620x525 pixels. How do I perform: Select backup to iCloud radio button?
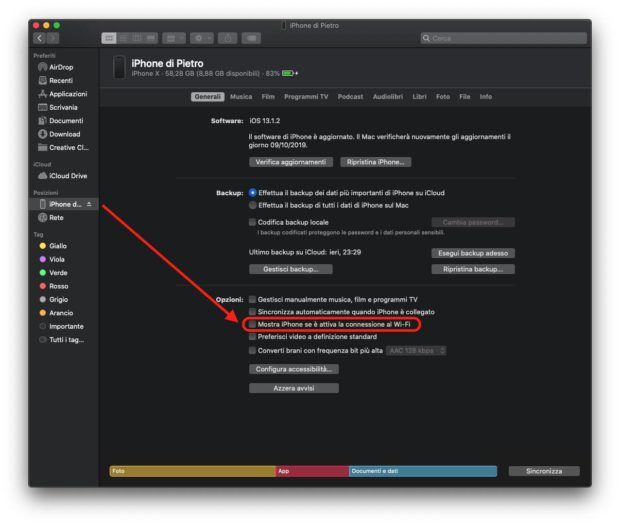253,193
